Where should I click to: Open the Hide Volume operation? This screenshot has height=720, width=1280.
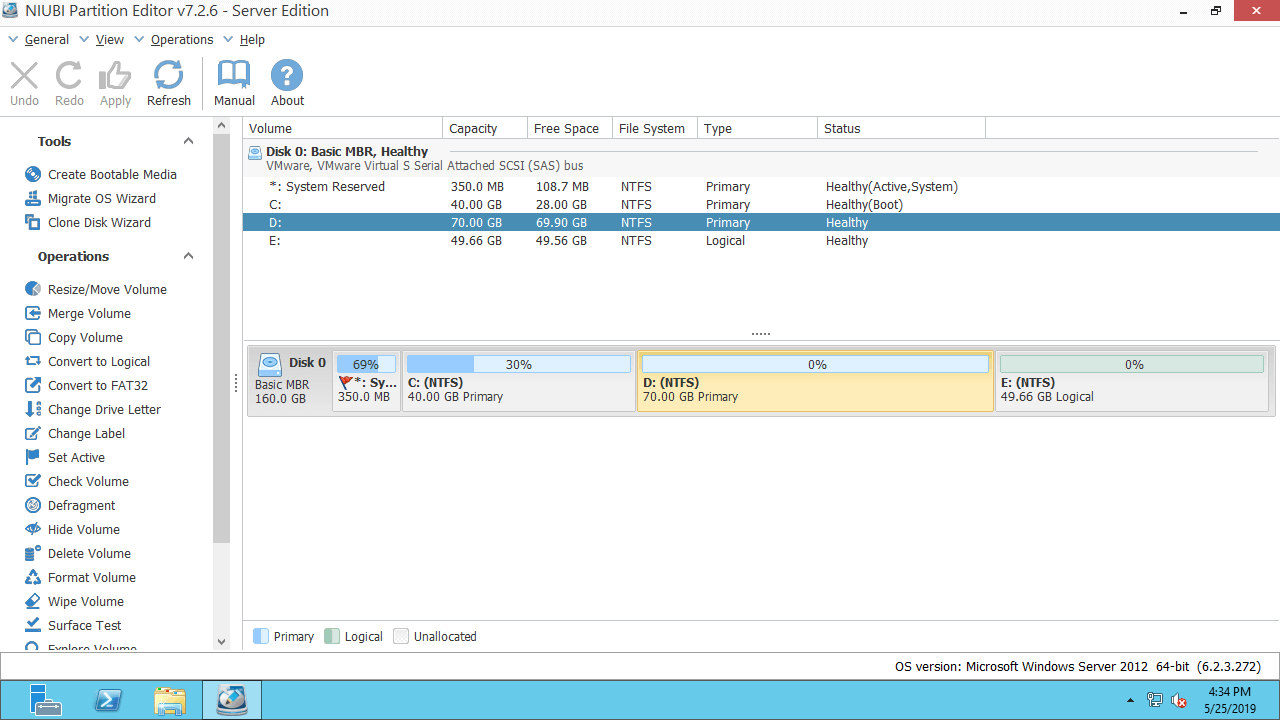coord(82,529)
